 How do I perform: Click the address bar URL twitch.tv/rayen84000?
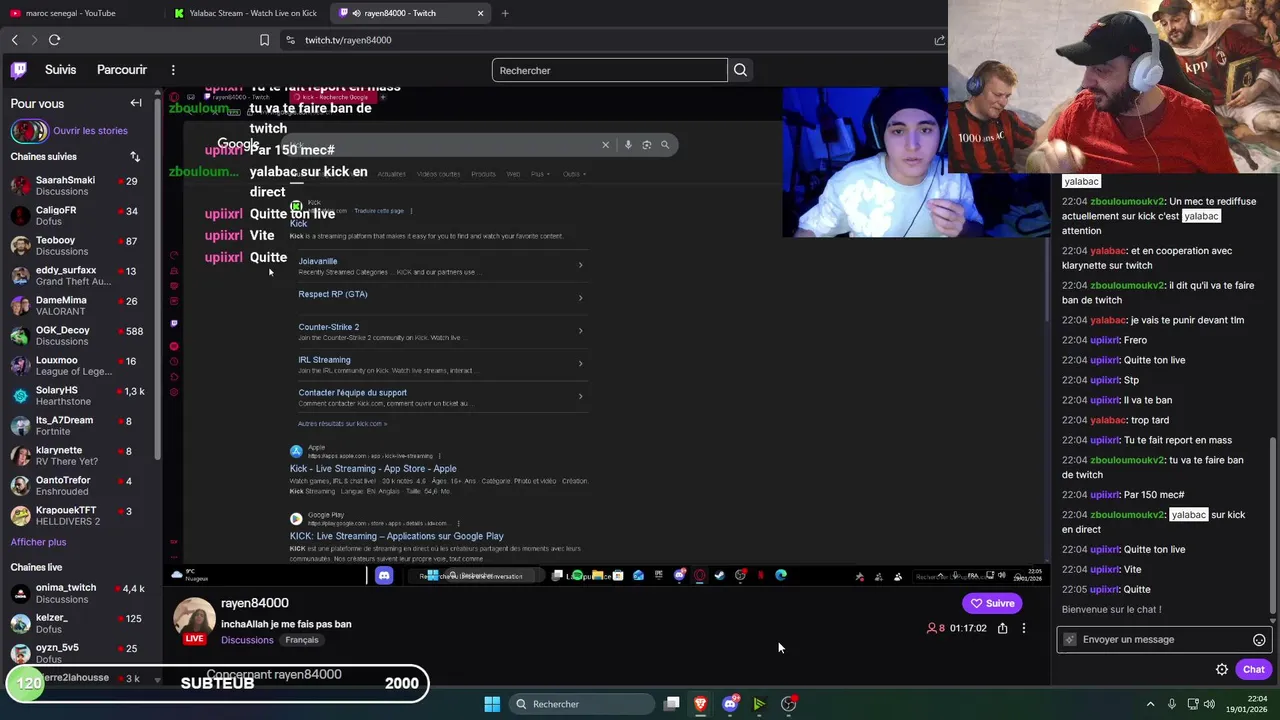(x=348, y=40)
